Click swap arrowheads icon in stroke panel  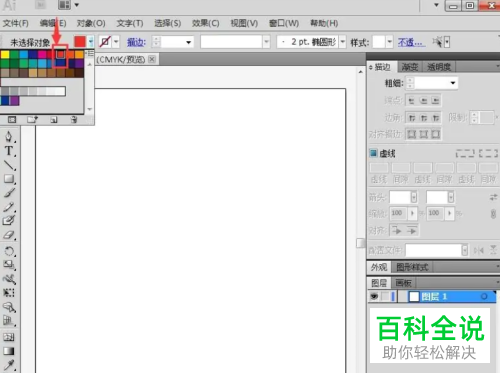[x=493, y=197]
